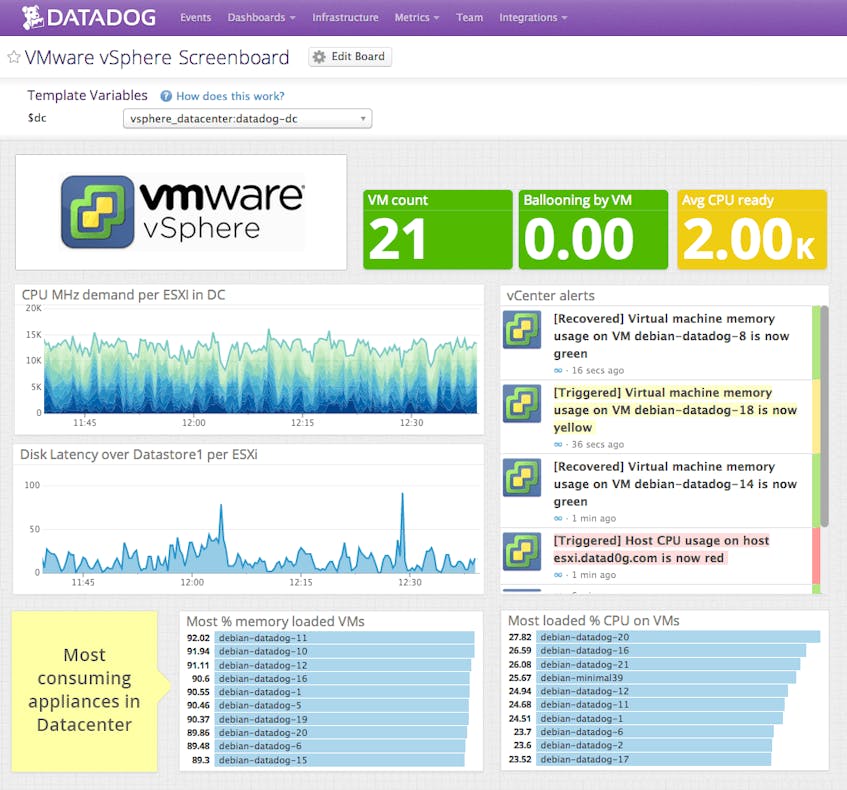
Task: Select CPU bar debian-datadog-20 at 27.82
Action: tap(678, 637)
